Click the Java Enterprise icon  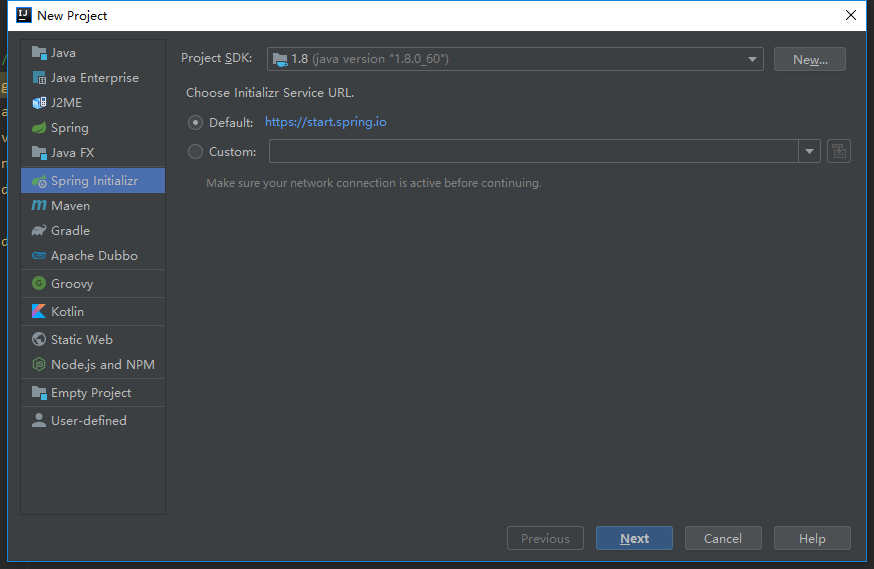39,78
